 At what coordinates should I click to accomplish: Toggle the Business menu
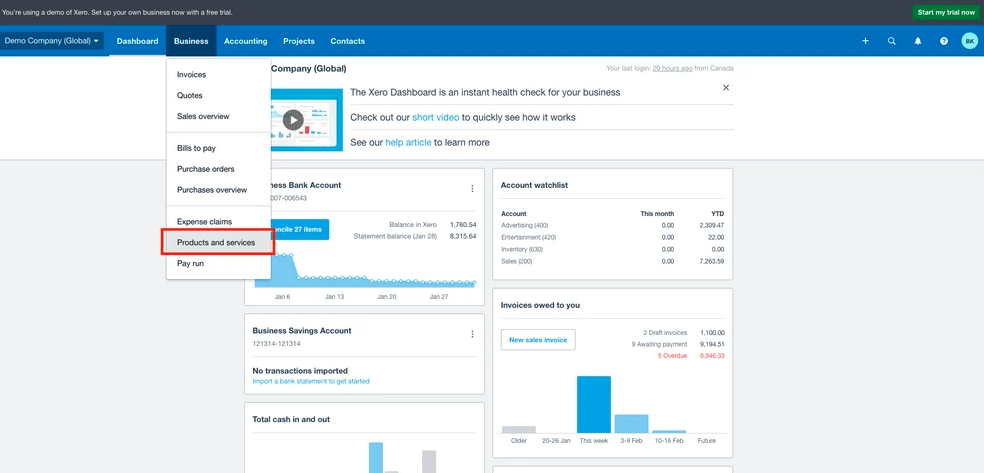tap(191, 41)
